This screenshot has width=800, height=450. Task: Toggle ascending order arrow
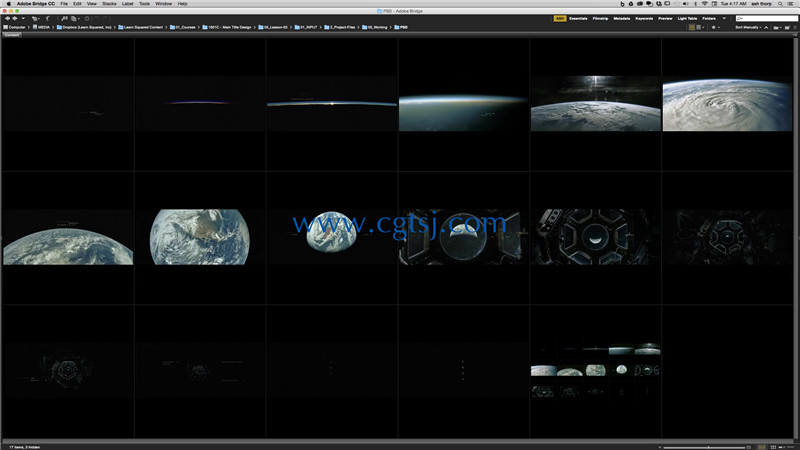(x=766, y=28)
